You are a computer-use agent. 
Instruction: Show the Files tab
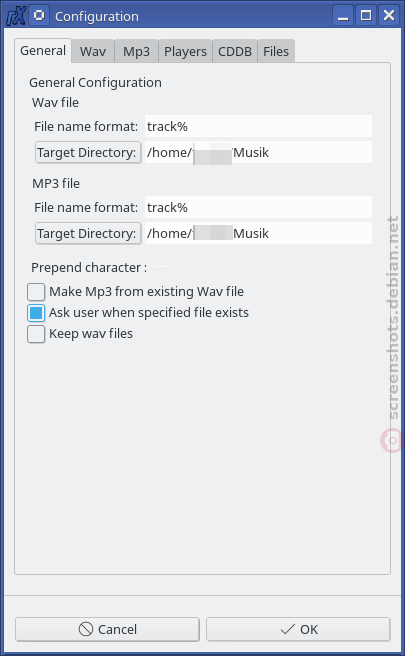tap(276, 51)
